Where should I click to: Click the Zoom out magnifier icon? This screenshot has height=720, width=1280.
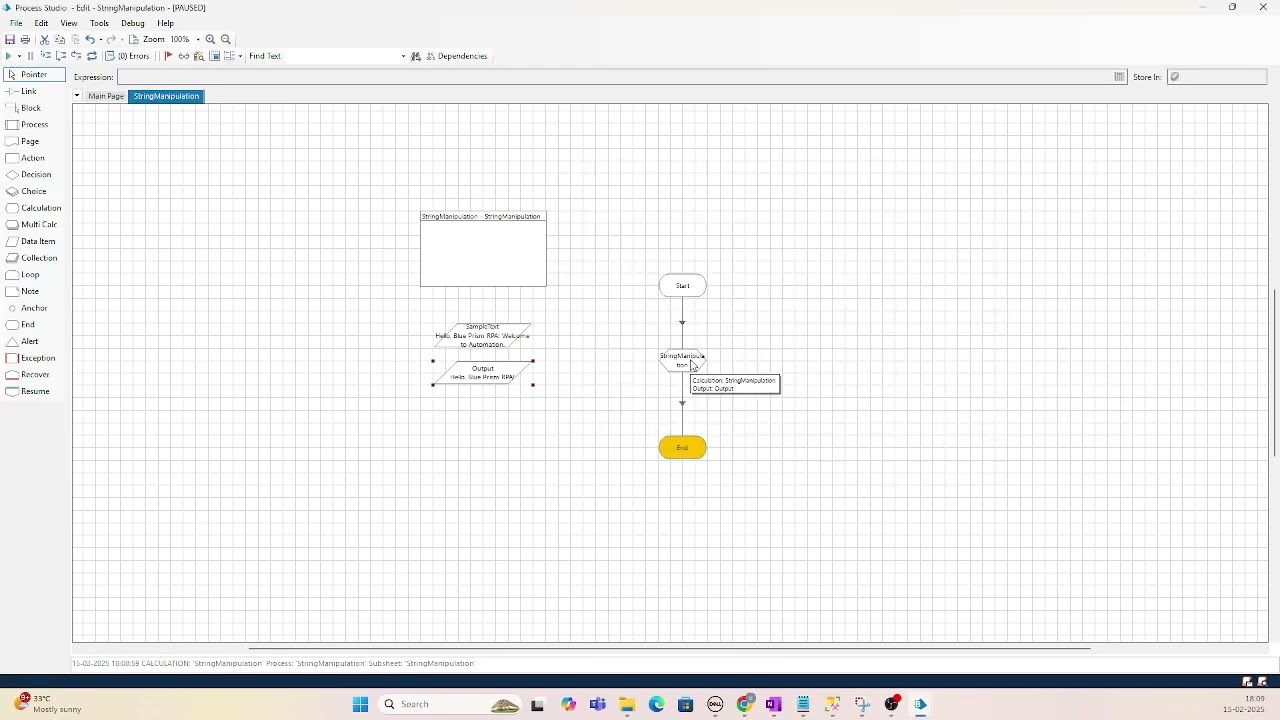click(x=226, y=39)
